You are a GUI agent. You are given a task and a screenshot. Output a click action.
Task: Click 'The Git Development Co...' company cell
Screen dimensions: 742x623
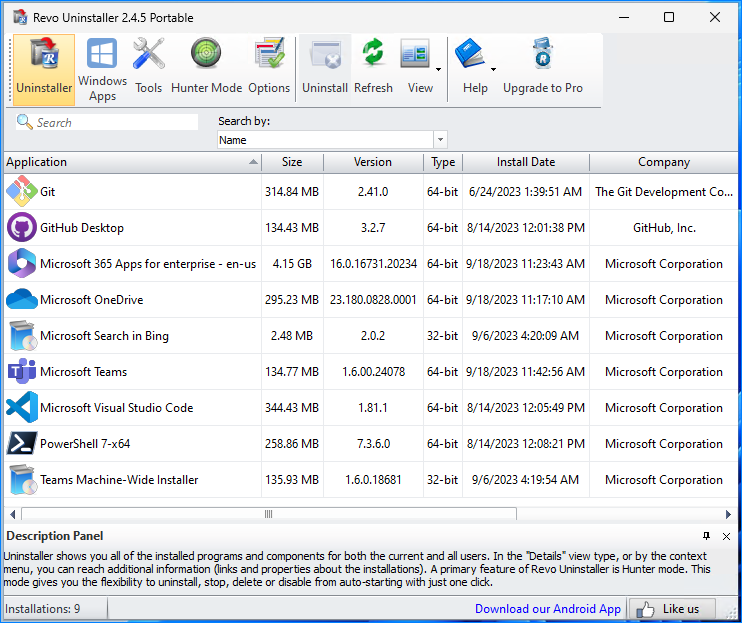[x=664, y=192]
